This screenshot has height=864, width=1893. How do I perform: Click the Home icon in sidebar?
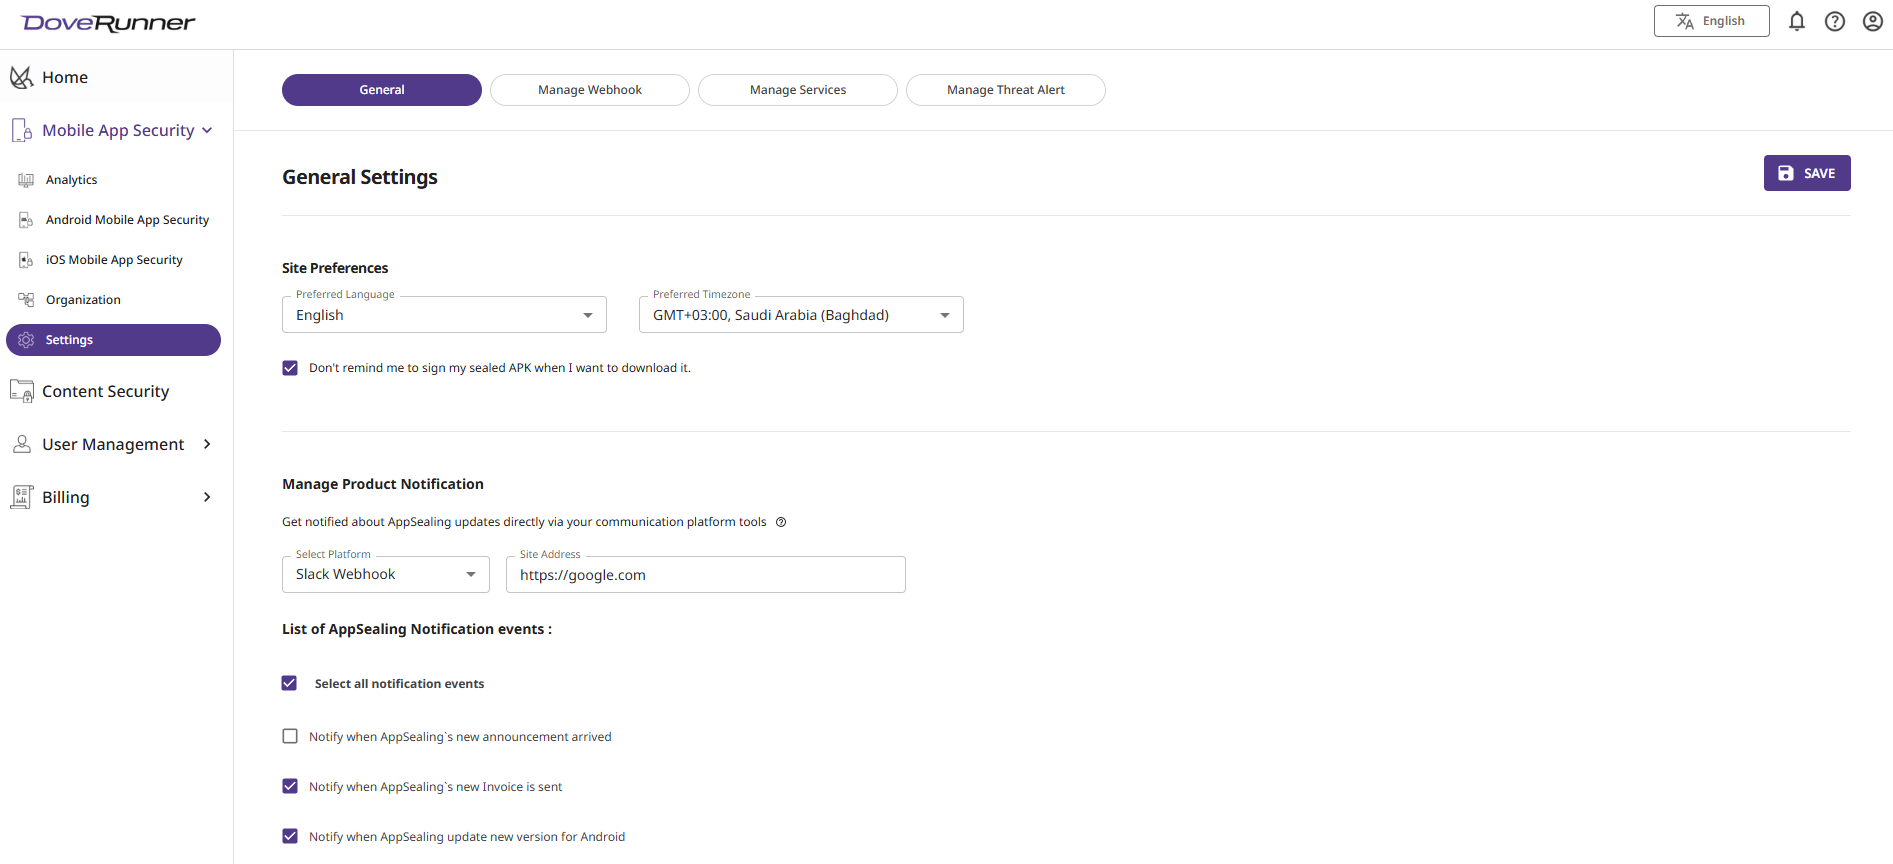point(21,77)
